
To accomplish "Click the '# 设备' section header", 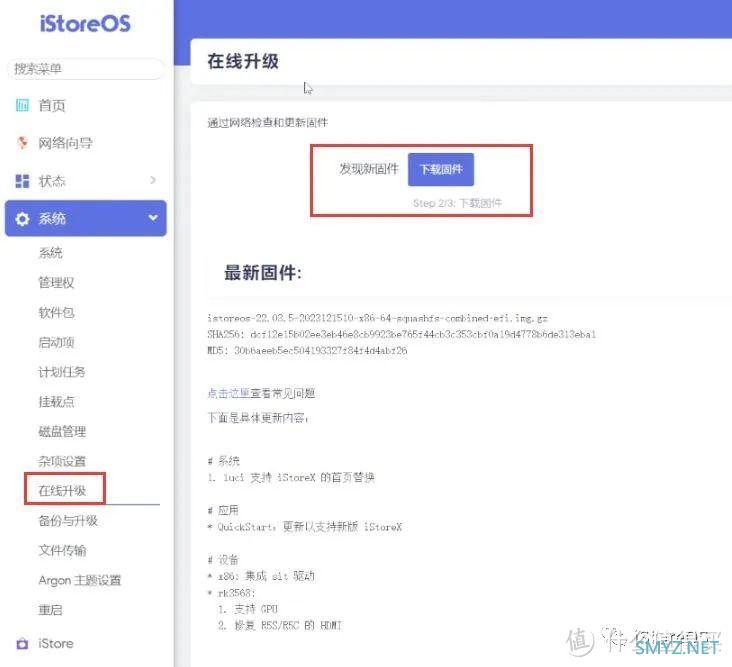I will pyautogui.click(x=223, y=560).
